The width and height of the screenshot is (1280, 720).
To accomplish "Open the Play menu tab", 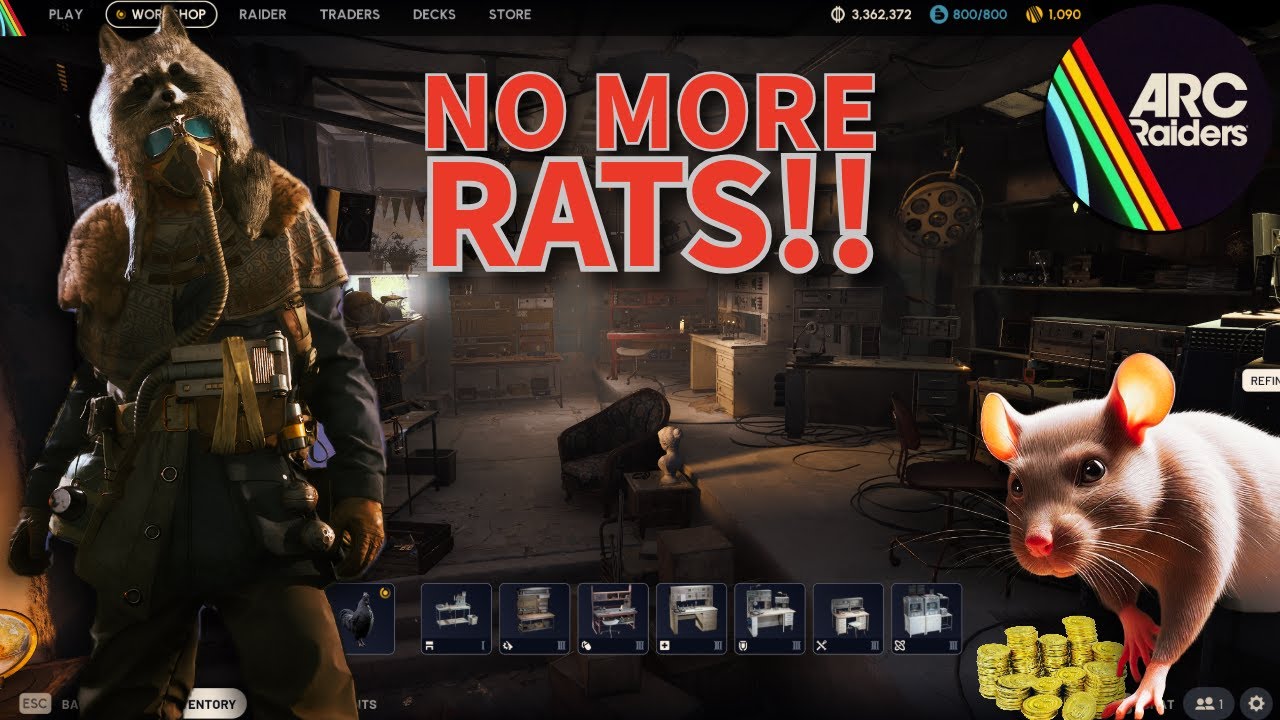I will (x=66, y=14).
